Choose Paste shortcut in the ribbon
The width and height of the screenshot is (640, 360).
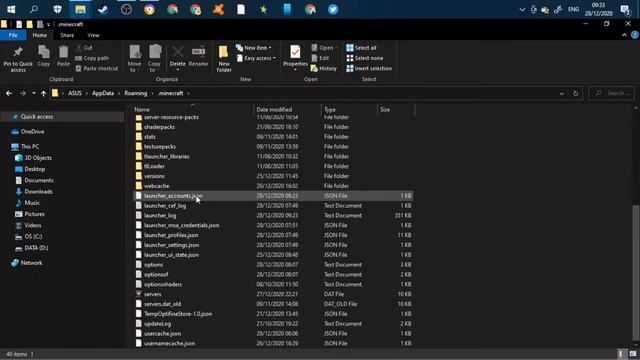[x=97, y=68]
